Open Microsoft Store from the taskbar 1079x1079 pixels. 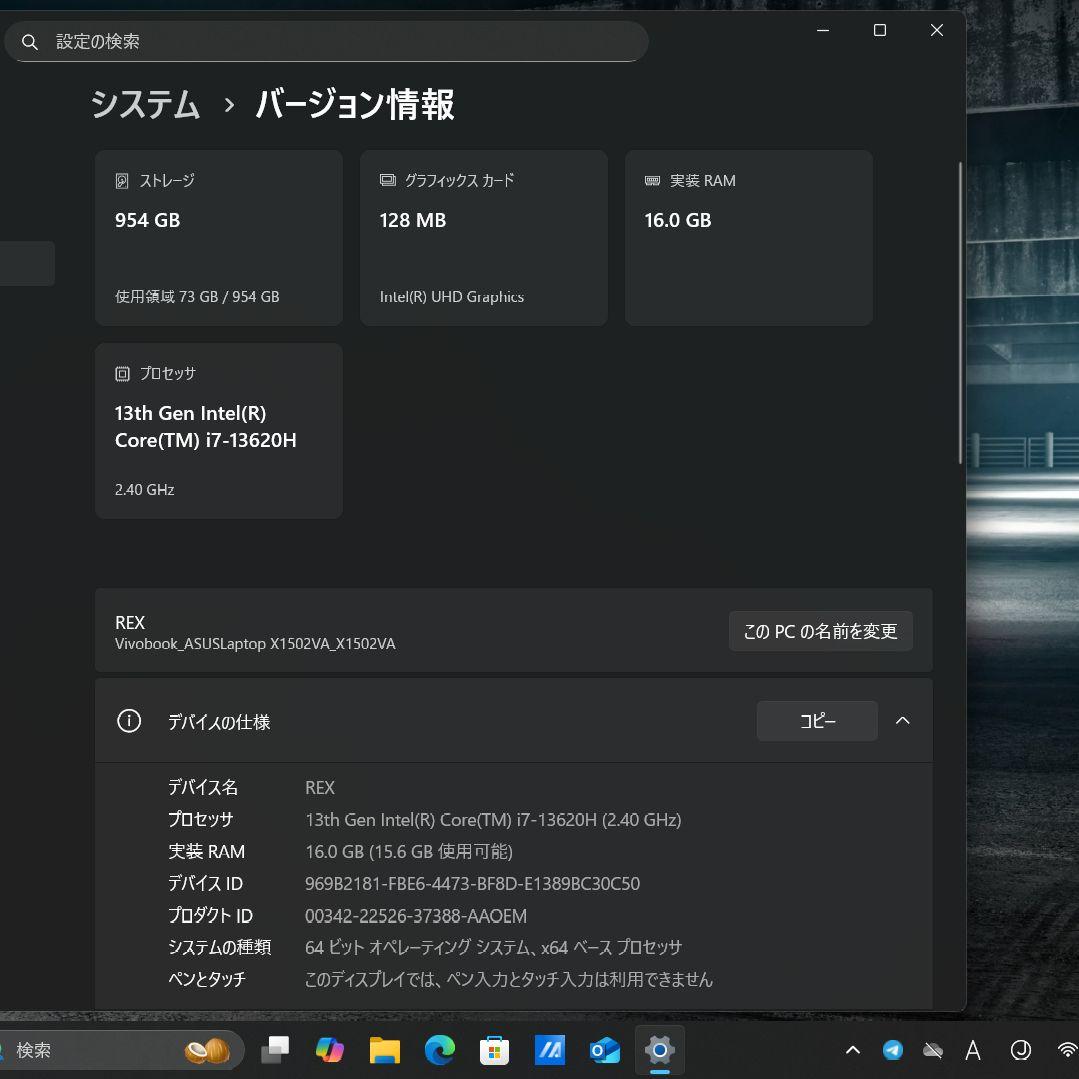[x=494, y=1050]
